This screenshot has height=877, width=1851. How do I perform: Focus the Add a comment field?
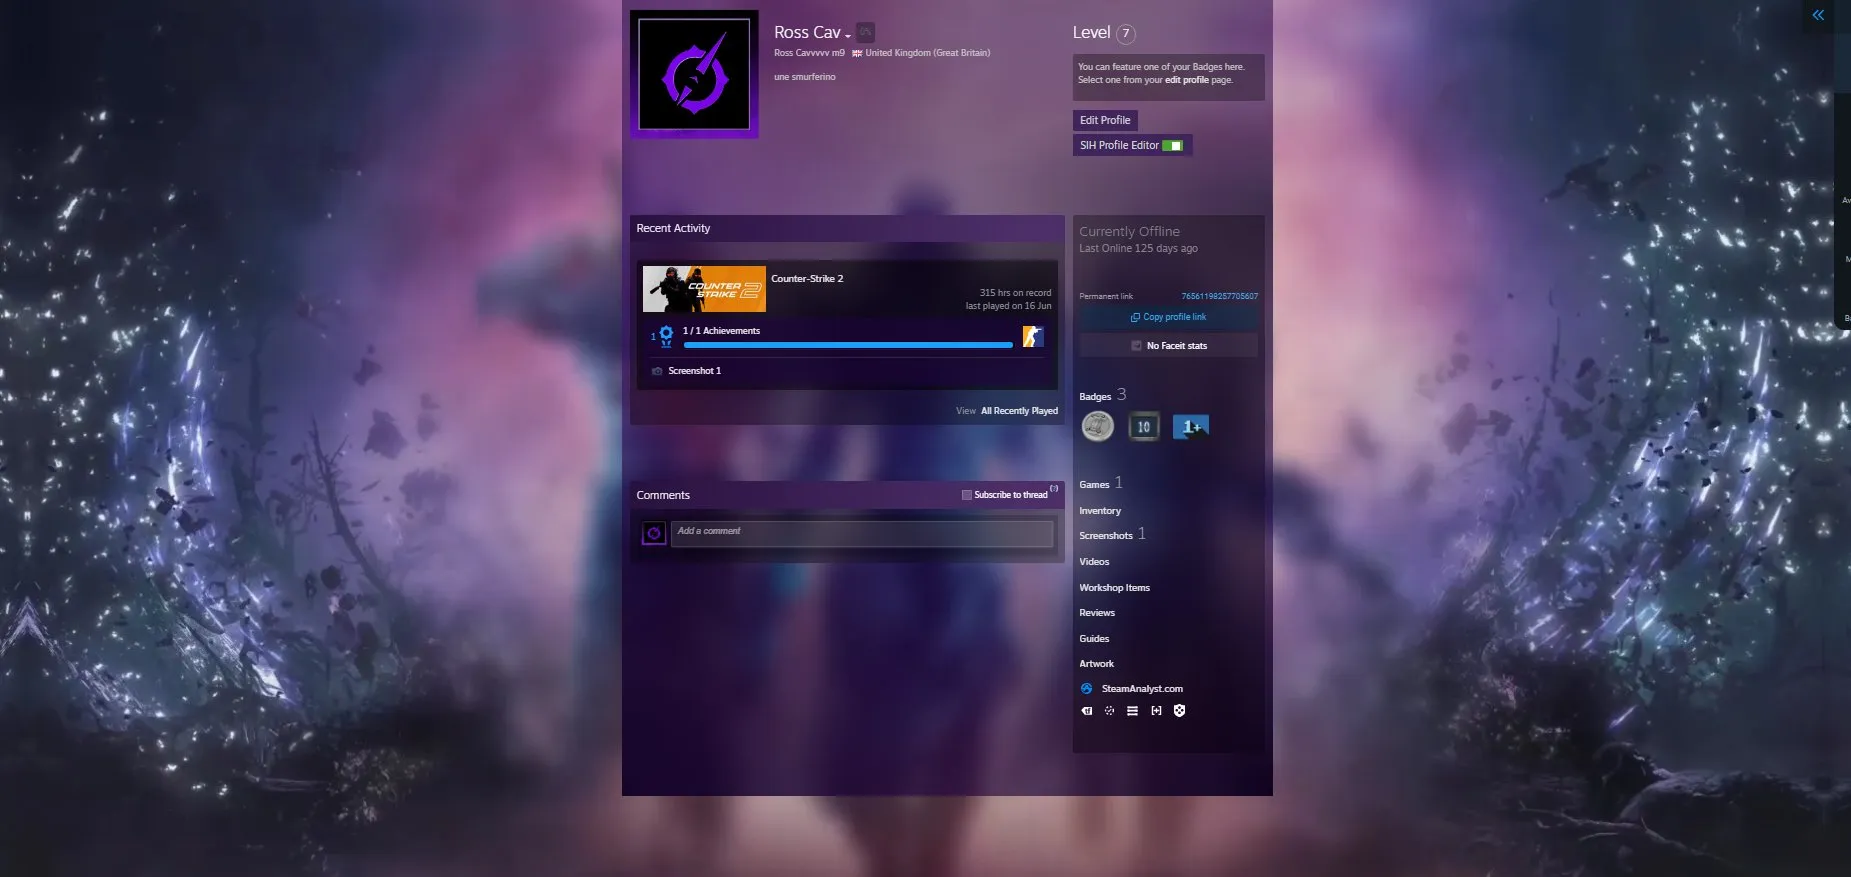[862, 534]
